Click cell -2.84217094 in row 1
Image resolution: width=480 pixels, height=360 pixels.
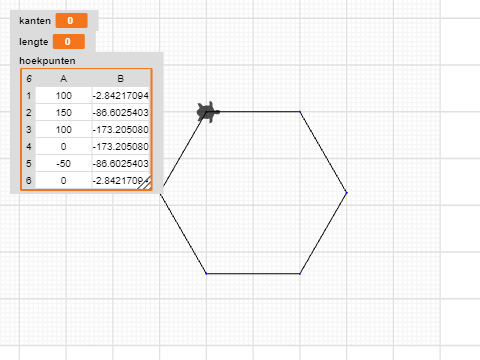pos(121,96)
